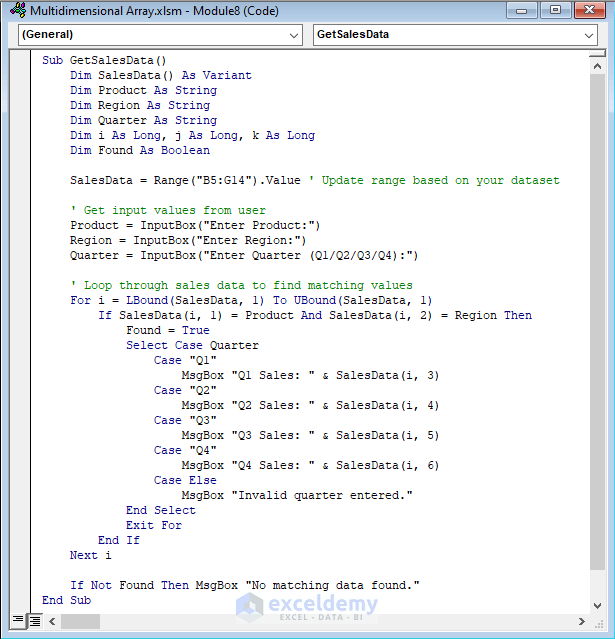This screenshot has height=639, width=615.
Task: Click the VBA module icon in title bar
Action: (18, 10)
